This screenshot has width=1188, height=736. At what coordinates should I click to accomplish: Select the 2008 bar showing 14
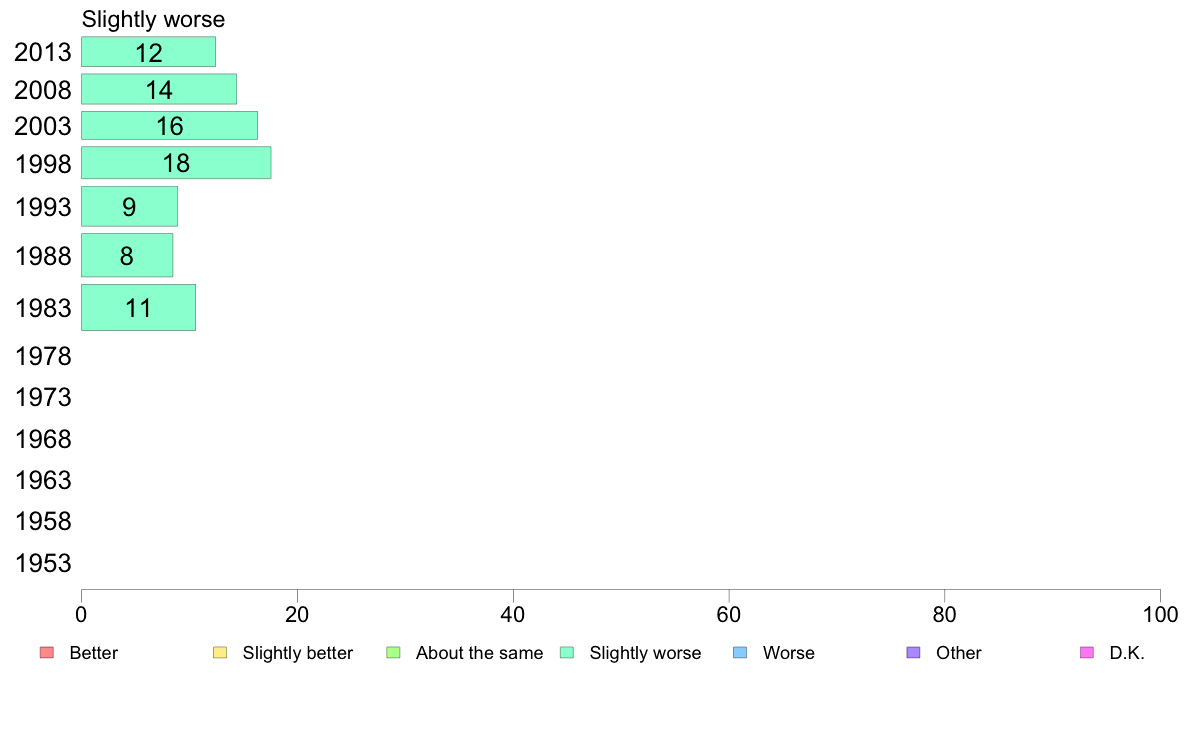159,89
